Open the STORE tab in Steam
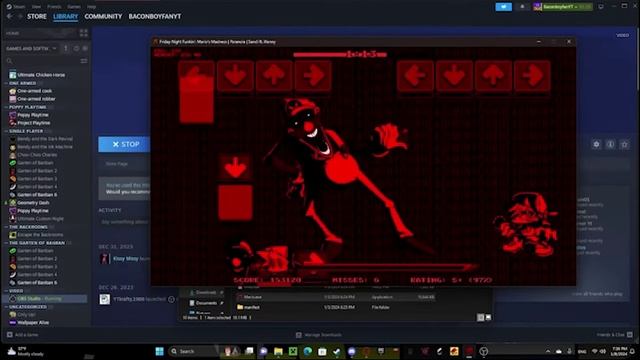The width and height of the screenshot is (640, 360). tap(37, 16)
